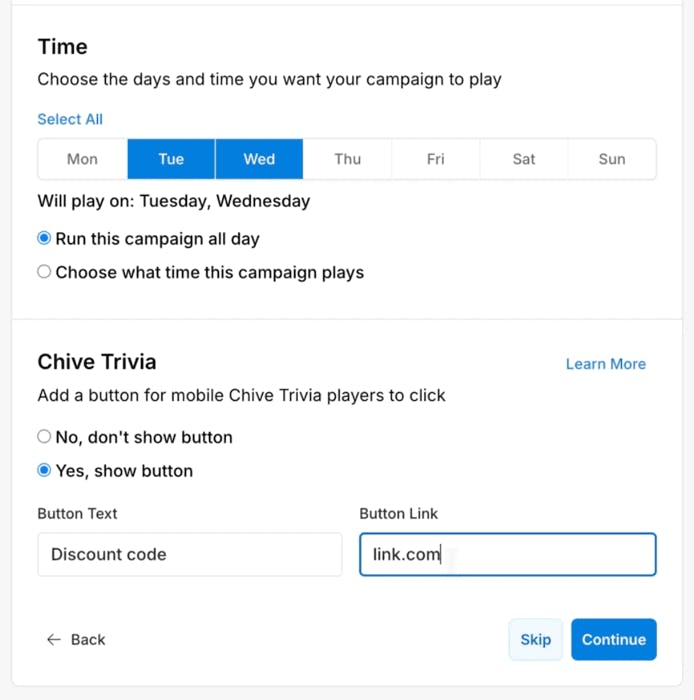The width and height of the screenshot is (694, 700).
Task: Choose 'No, don't show button' option
Action: tap(44, 437)
